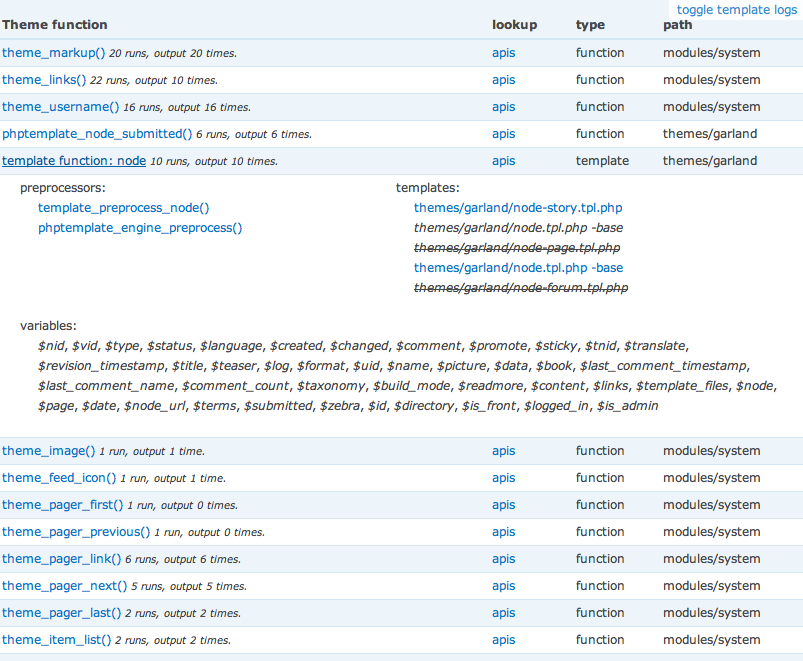Screen dimensions: 803x661
Task: Expand theme_markup() function details
Action: 53,53
